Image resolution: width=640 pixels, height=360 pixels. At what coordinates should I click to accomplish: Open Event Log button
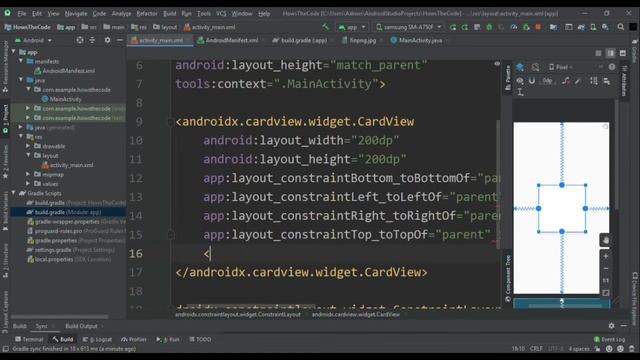tap(609, 339)
